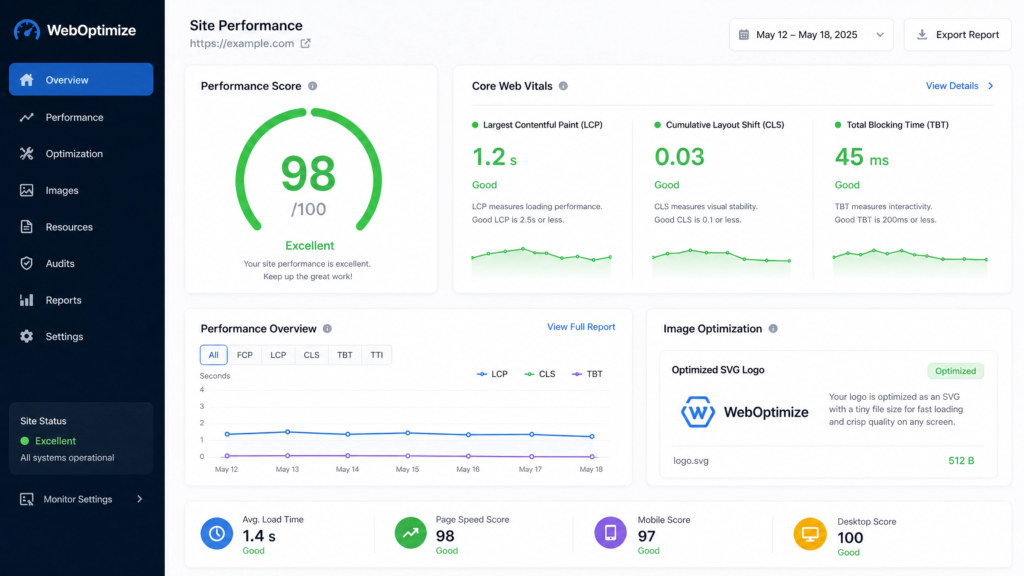Click the 1.2 s LCP value

point(494,157)
